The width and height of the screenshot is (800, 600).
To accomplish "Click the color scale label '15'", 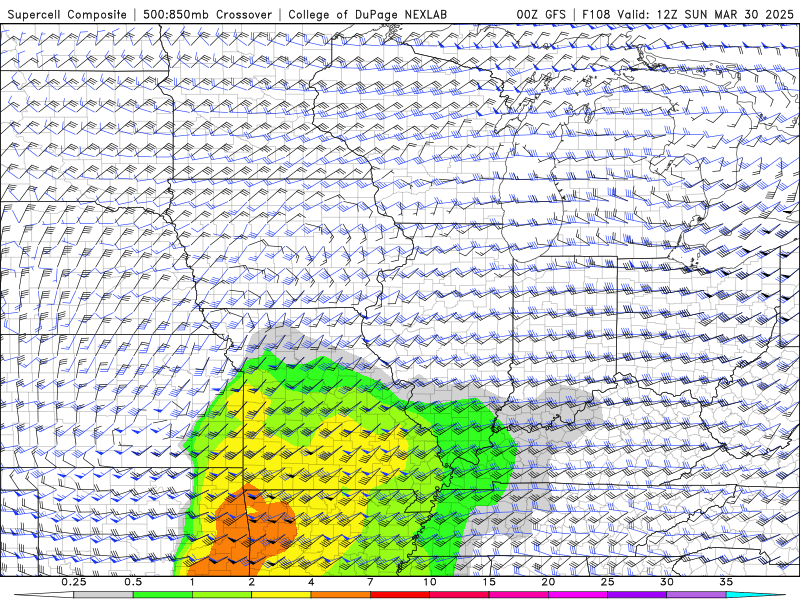I will (489, 582).
